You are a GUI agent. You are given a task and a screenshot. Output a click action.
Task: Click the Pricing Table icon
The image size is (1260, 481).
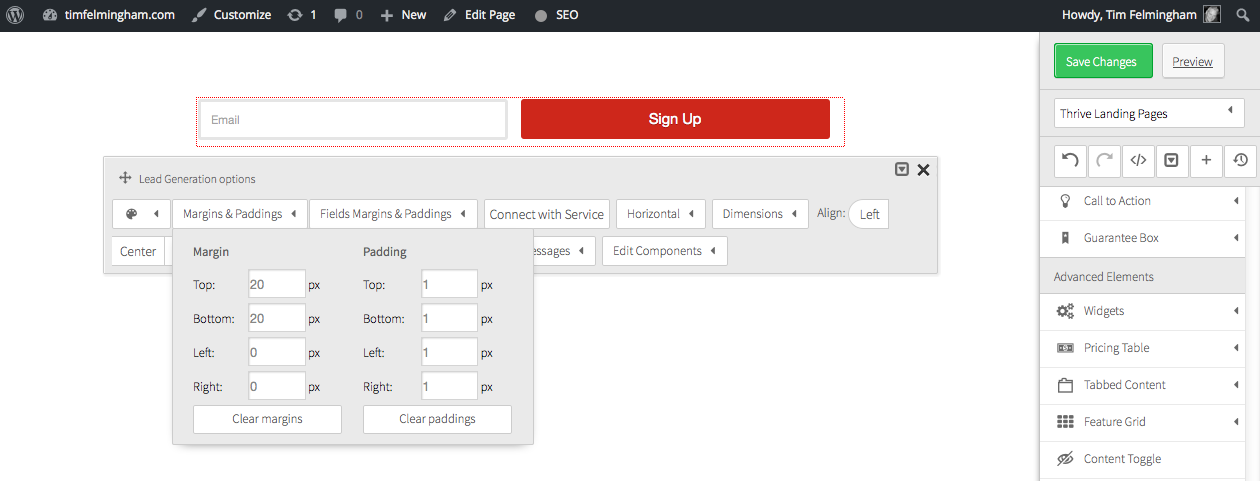coord(1065,348)
